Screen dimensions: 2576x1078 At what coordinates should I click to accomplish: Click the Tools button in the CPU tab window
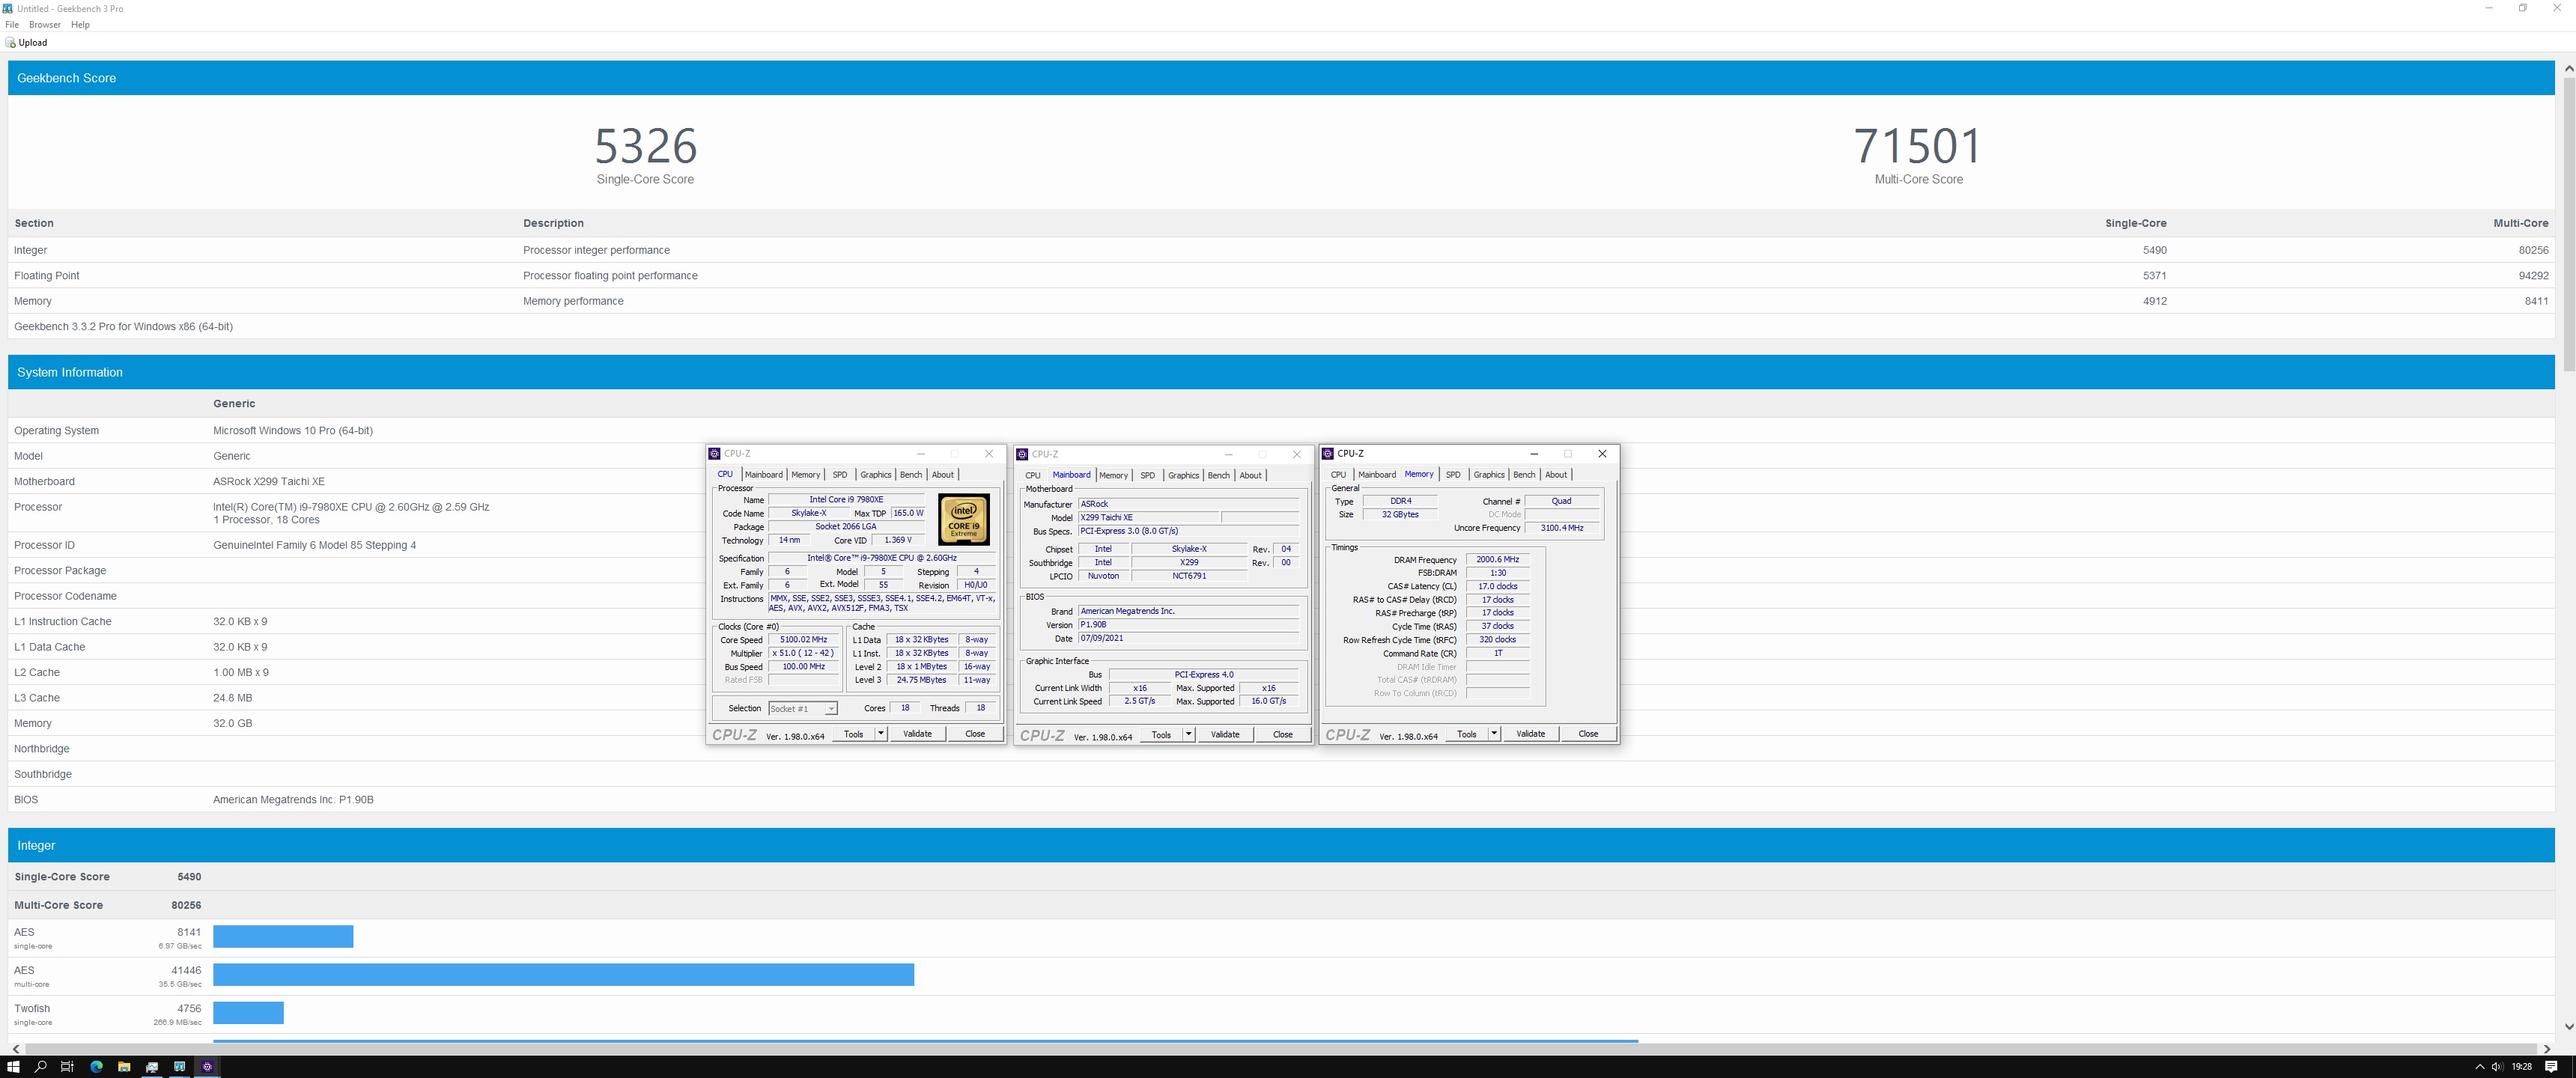click(853, 734)
